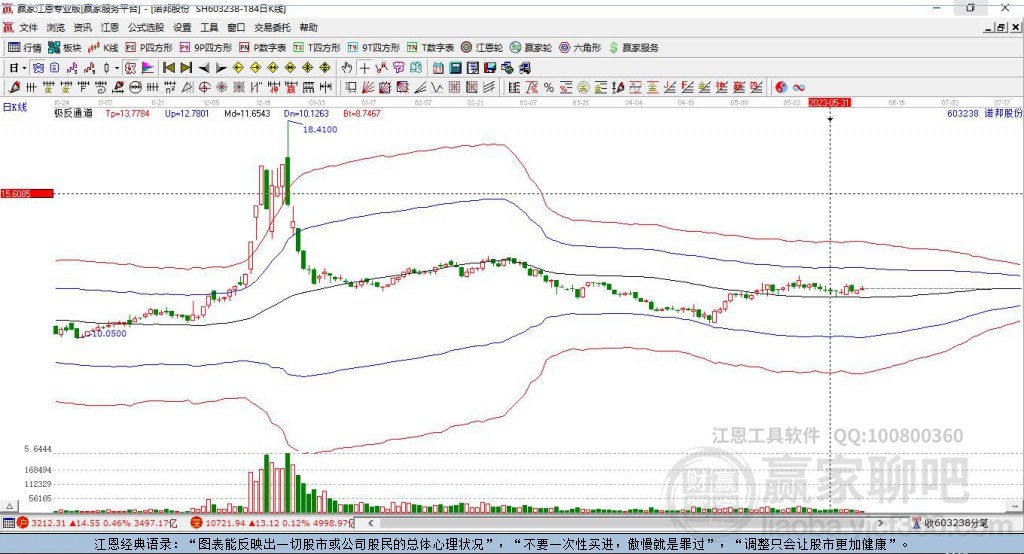Viewport: 1024px width, 554px height.
Task: Click the 日K线 label
Action: pos(15,107)
